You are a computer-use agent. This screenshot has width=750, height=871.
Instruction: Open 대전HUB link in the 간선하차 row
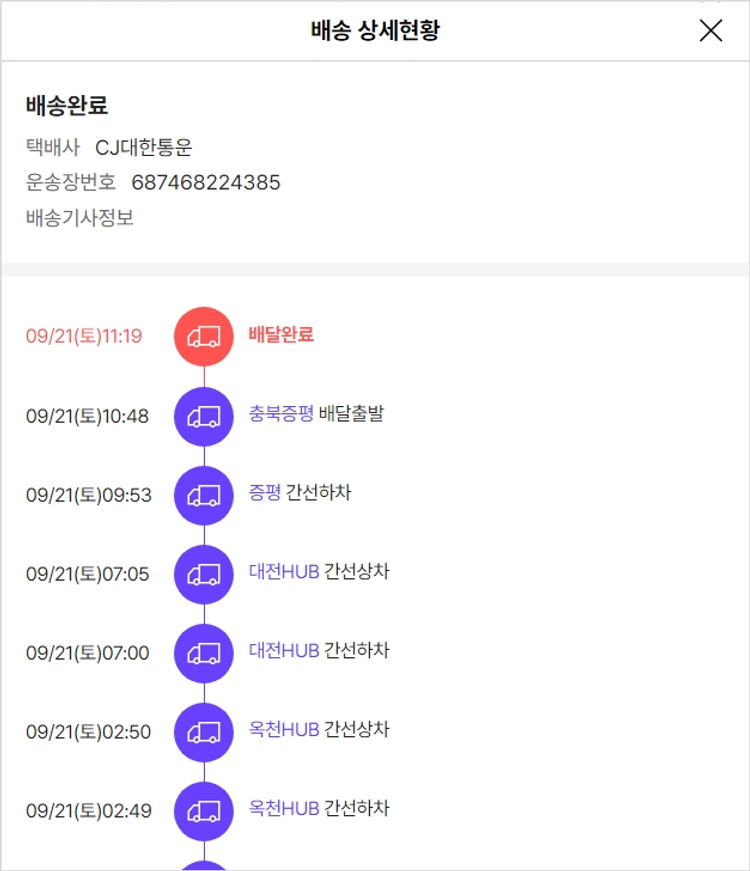(x=284, y=651)
